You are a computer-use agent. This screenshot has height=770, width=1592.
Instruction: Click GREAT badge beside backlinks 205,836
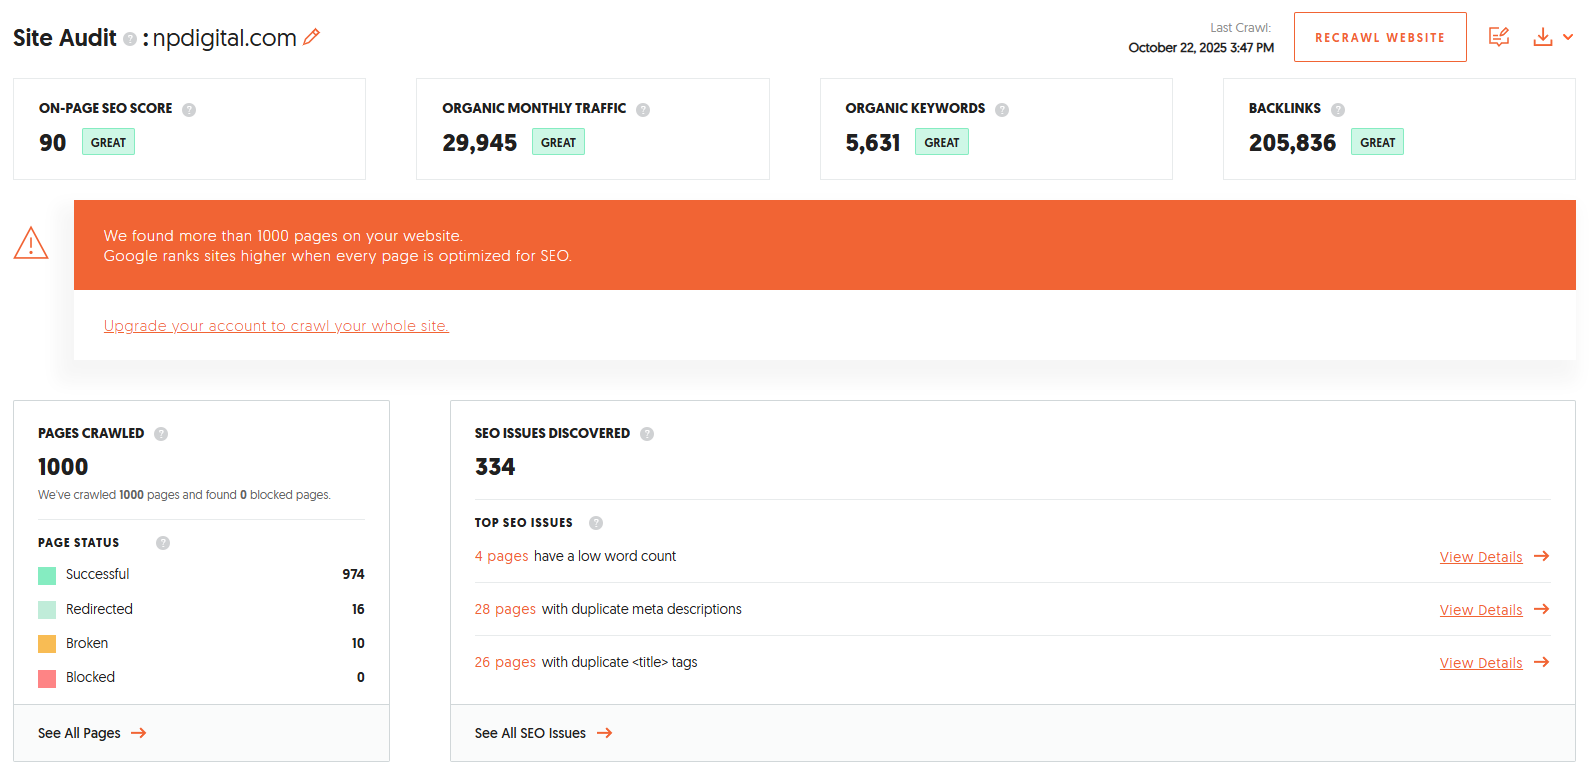coord(1377,142)
